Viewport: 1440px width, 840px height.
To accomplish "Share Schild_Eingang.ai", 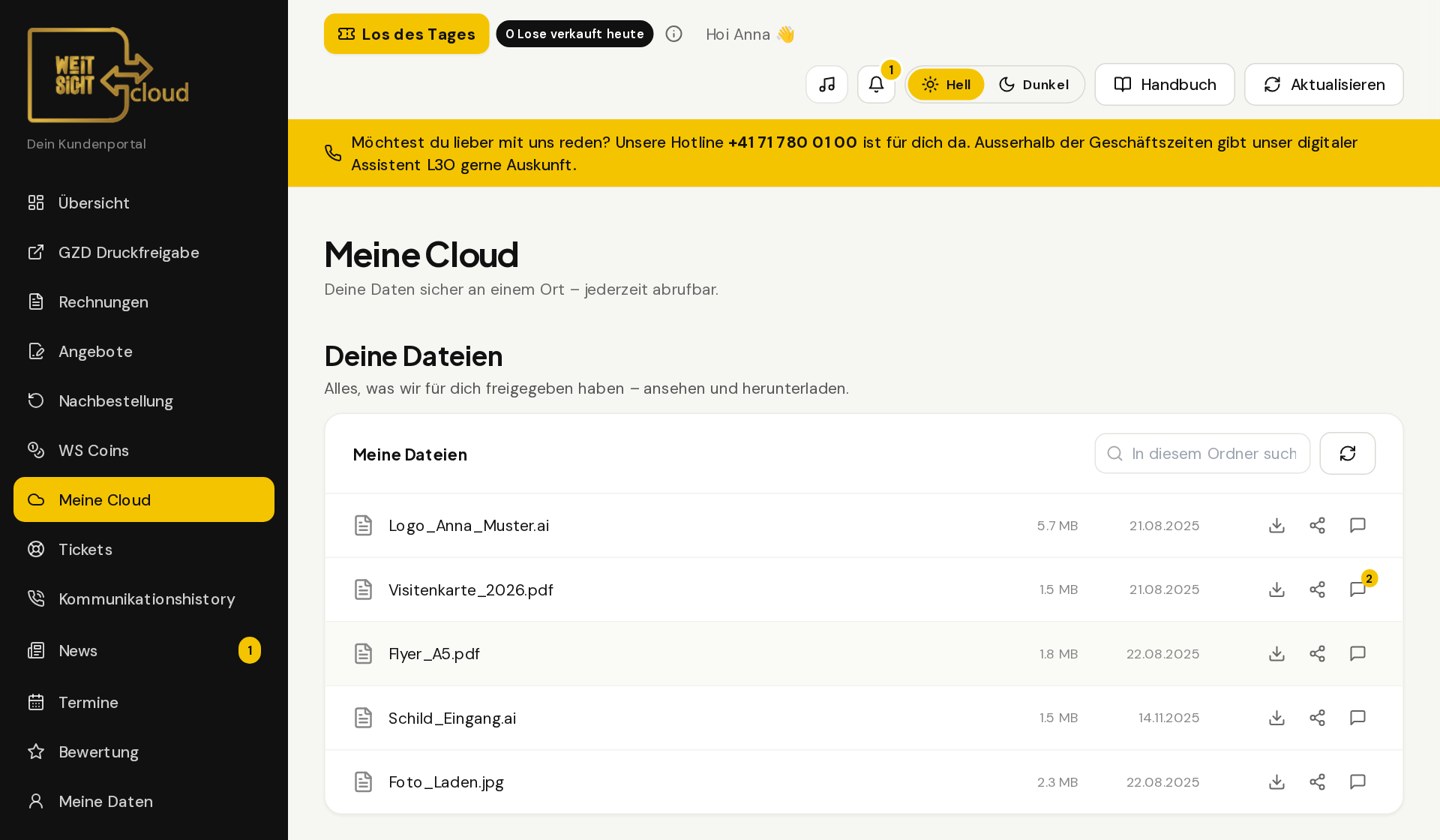I will click(x=1317, y=717).
